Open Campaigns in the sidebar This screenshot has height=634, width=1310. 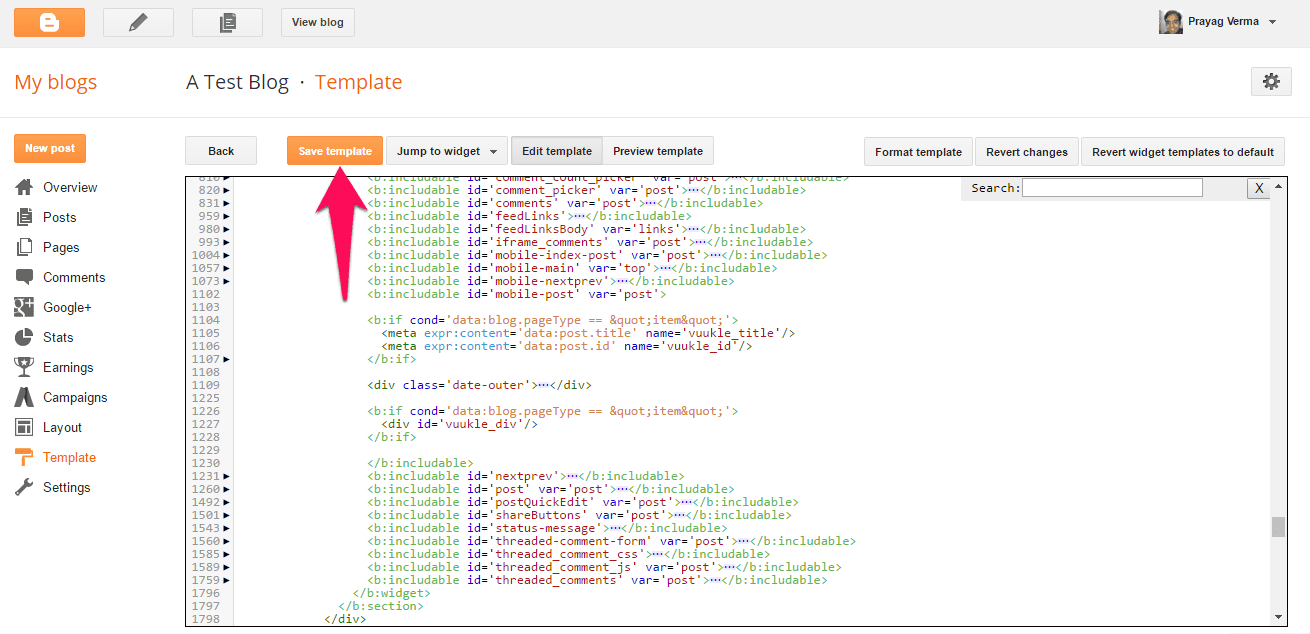pos(74,397)
